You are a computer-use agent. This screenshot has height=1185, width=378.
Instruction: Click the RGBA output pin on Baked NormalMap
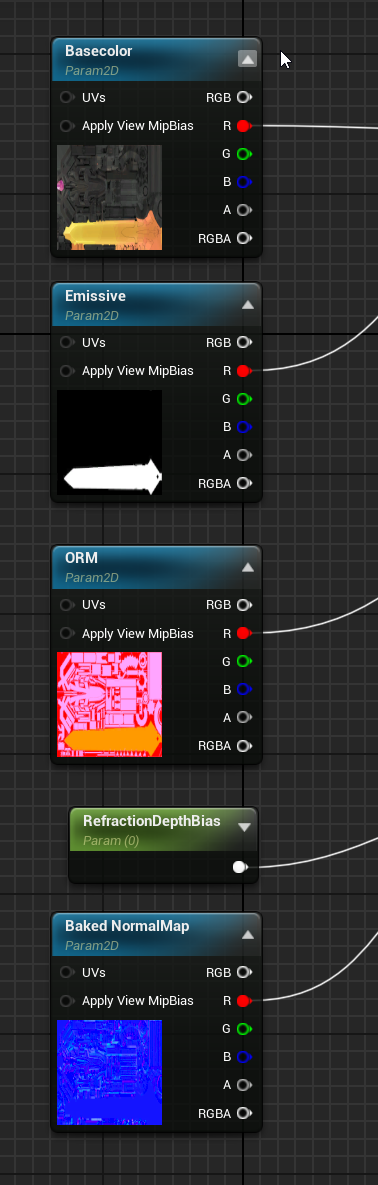(243, 1113)
